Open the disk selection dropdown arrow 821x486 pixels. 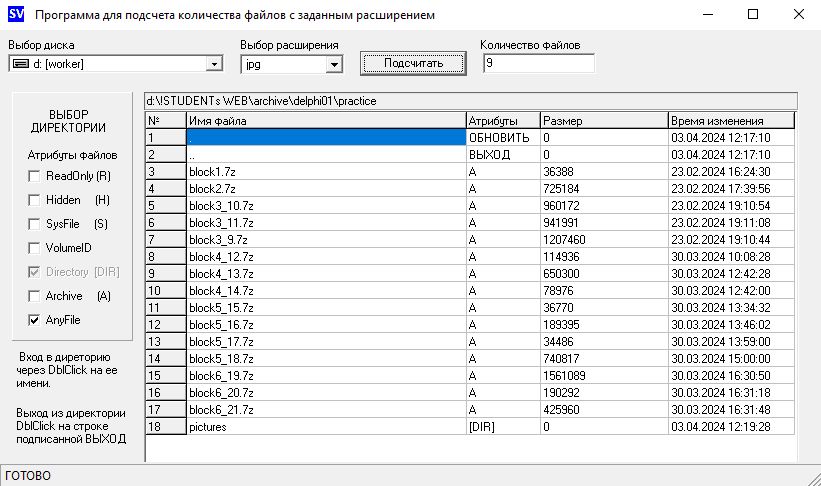[x=214, y=64]
